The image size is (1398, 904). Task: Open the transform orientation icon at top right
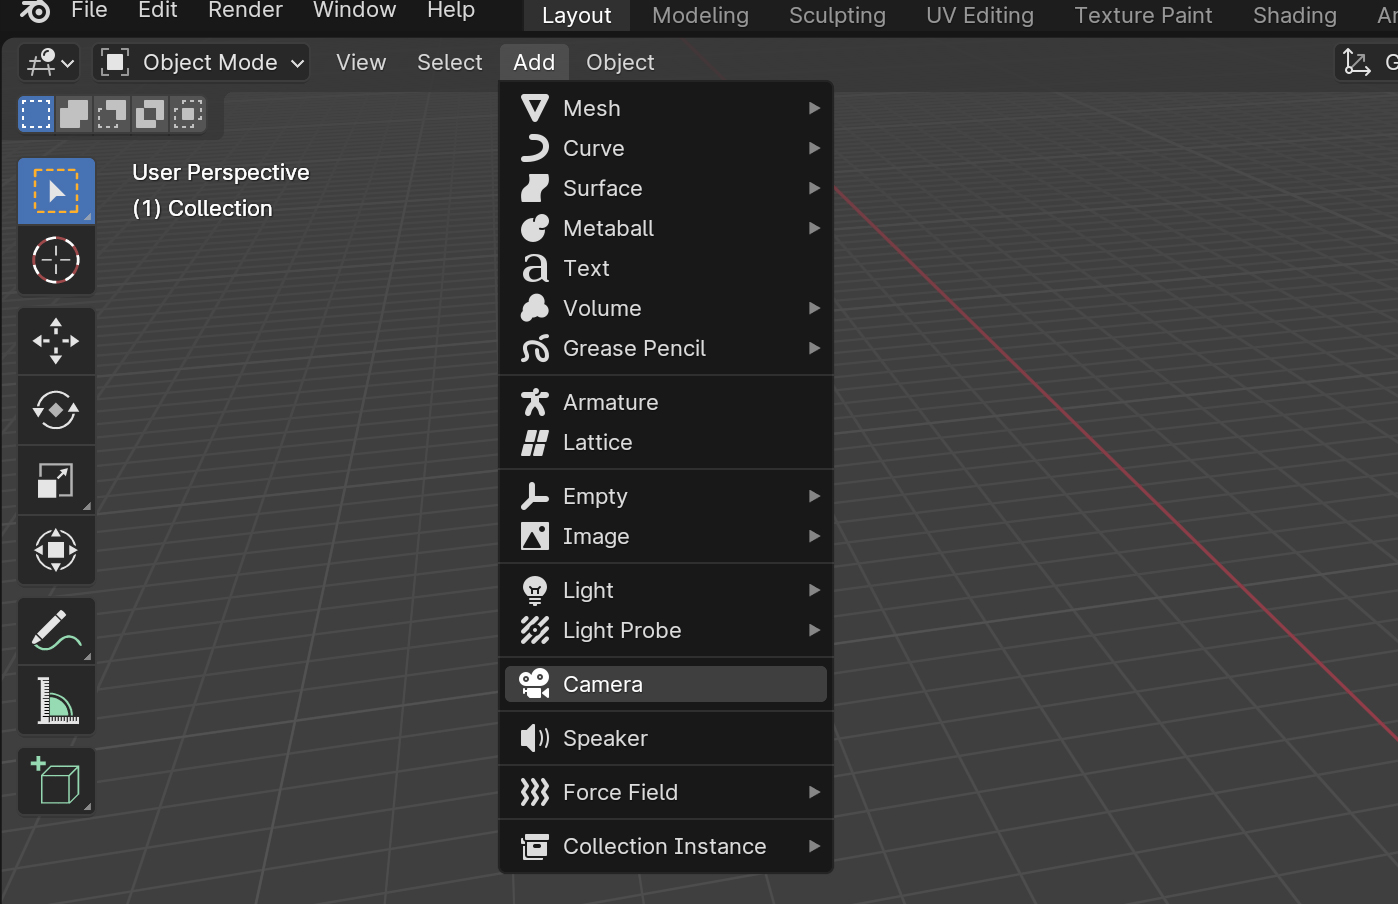point(1357,63)
